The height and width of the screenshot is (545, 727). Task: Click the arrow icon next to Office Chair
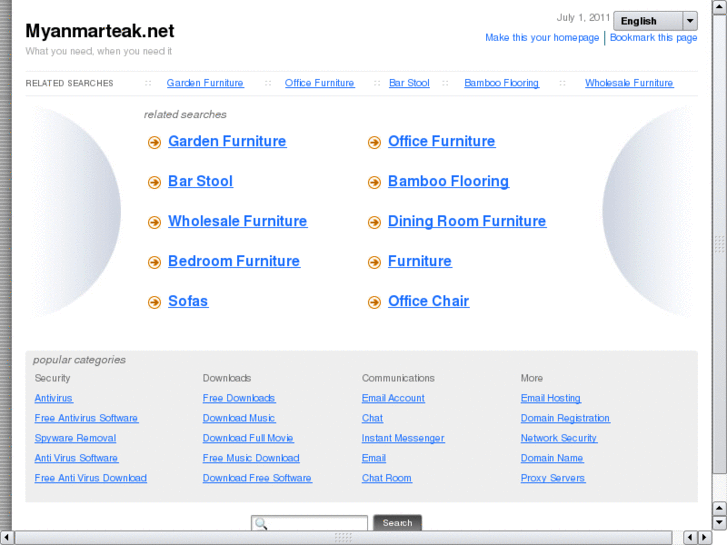tap(374, 303)
